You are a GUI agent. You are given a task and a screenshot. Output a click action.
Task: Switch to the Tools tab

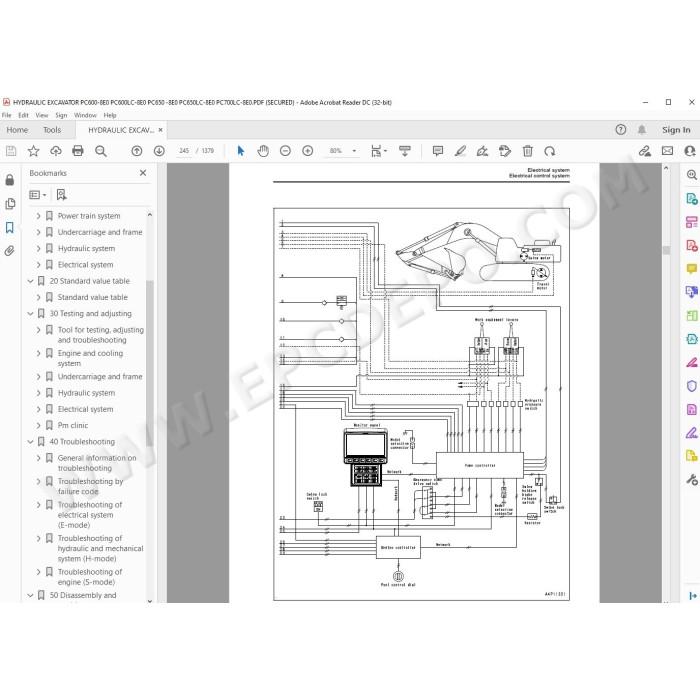[52, 130]
